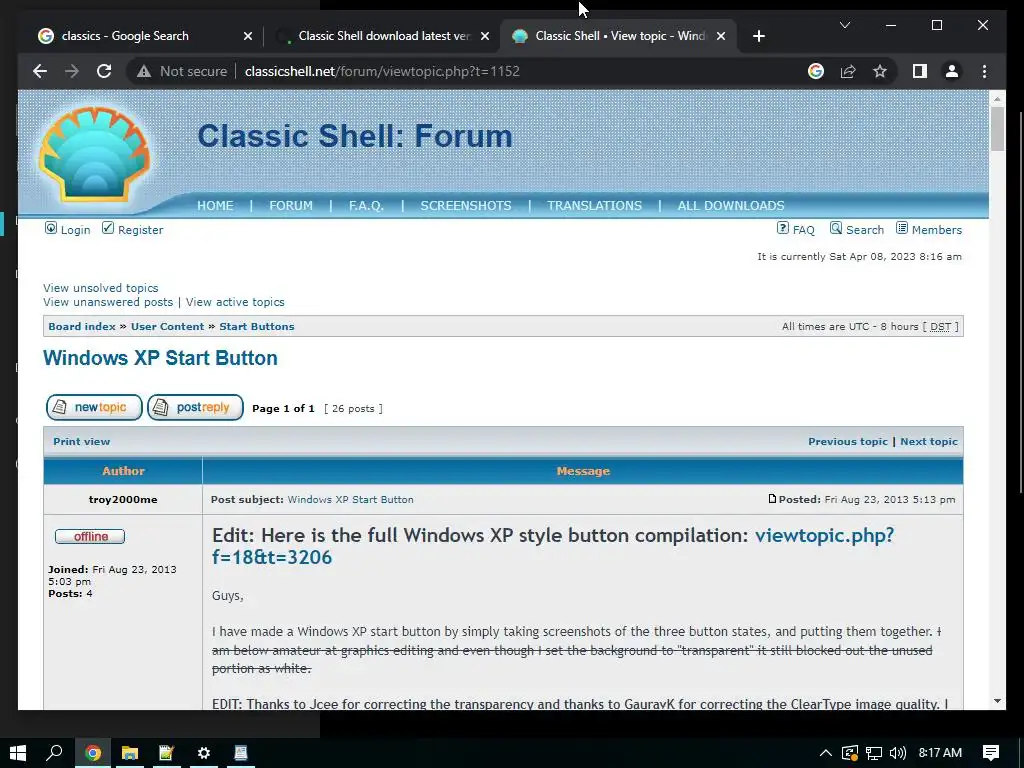This screenshot has height=768, width=1024.
Task: Click the Chrome taskbar icon
Action: pos(93,753)
